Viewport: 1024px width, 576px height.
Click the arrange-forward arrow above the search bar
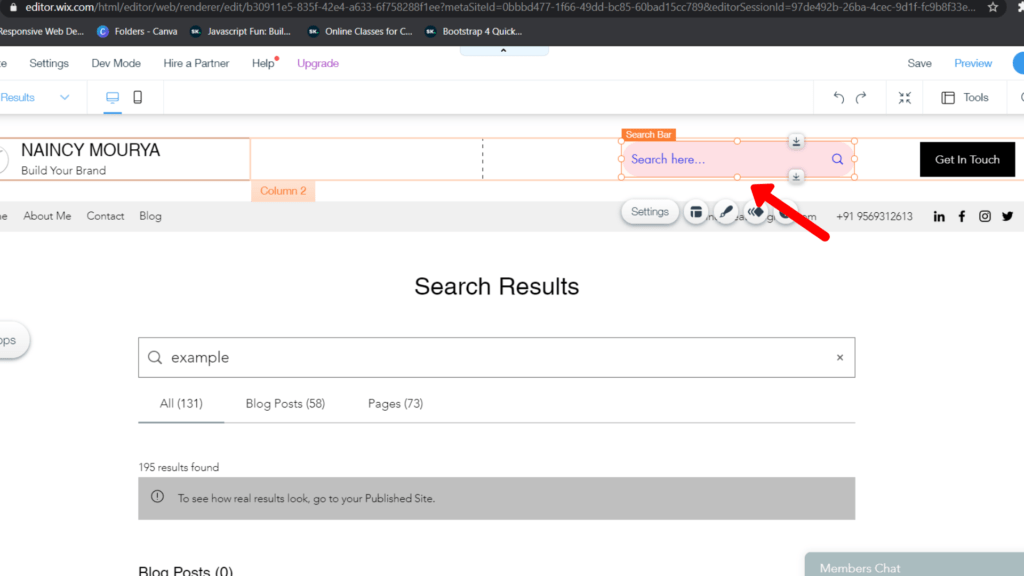coord(796,141)
